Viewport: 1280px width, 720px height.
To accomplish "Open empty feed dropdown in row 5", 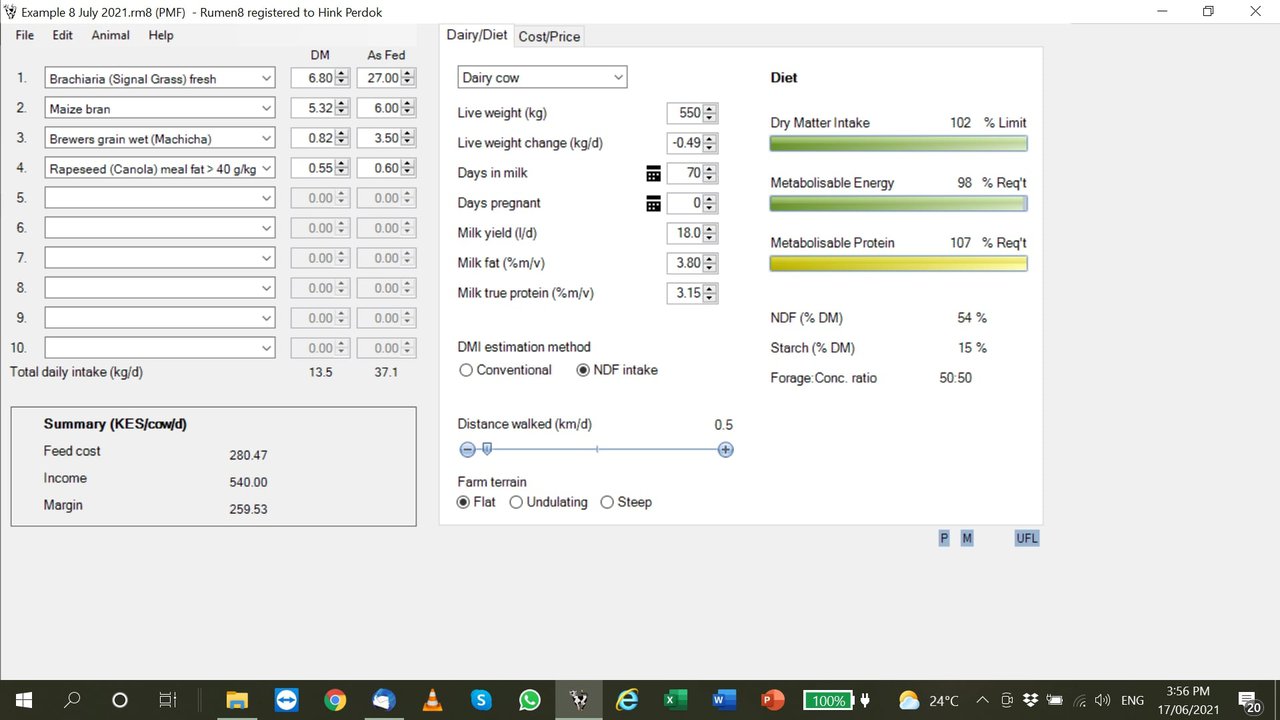I will [x=160, y=198].
